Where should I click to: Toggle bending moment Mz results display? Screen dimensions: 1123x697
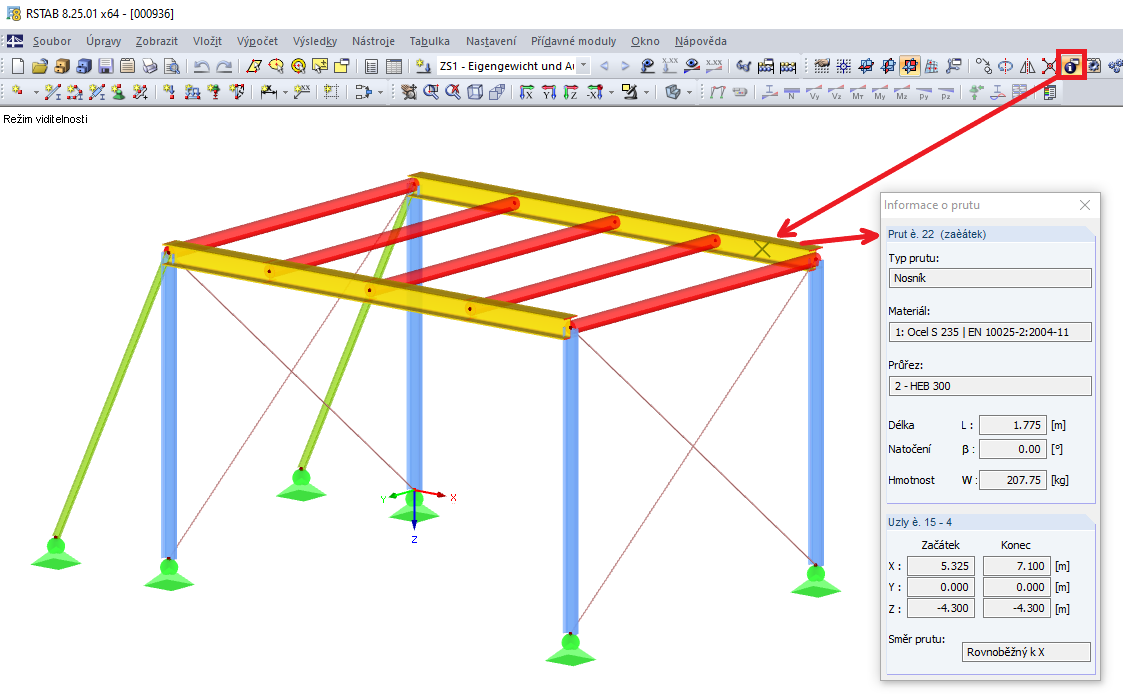pyautogui.click(x=901, y=92)
